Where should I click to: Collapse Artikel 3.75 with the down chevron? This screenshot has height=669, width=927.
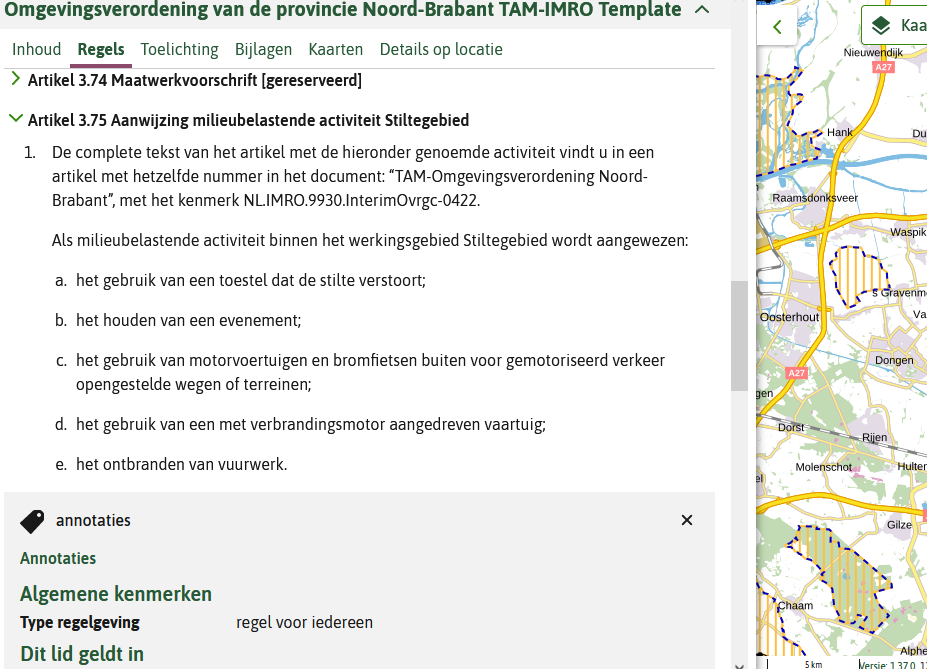16,119
